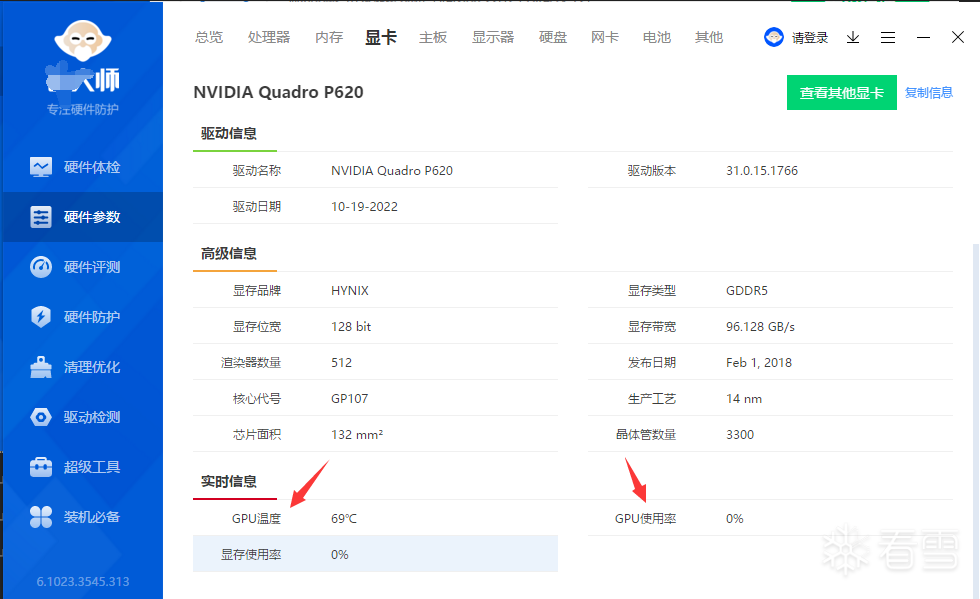The image size is (980, 599).
Task: Minimize the window
Action: [x=923, y=38]
